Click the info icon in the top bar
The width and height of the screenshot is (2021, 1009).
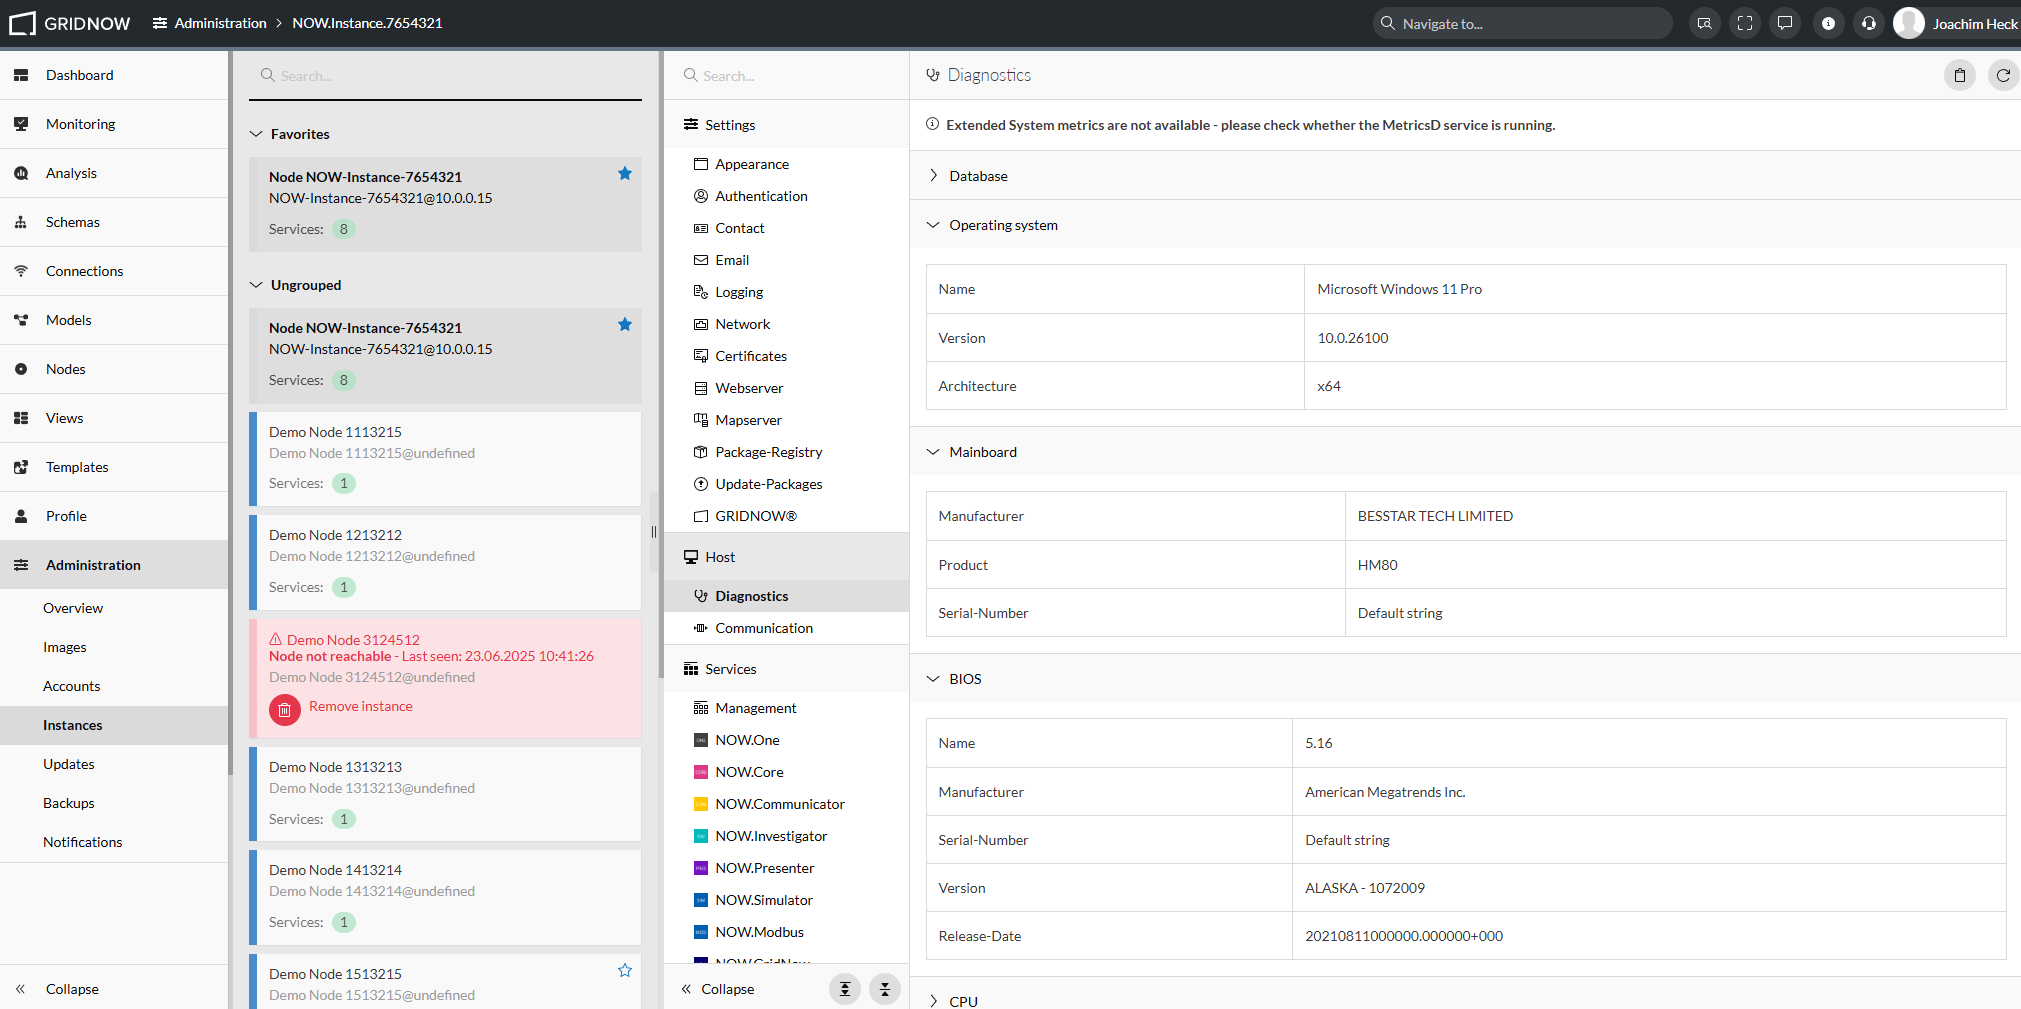tap(1828, 23)
